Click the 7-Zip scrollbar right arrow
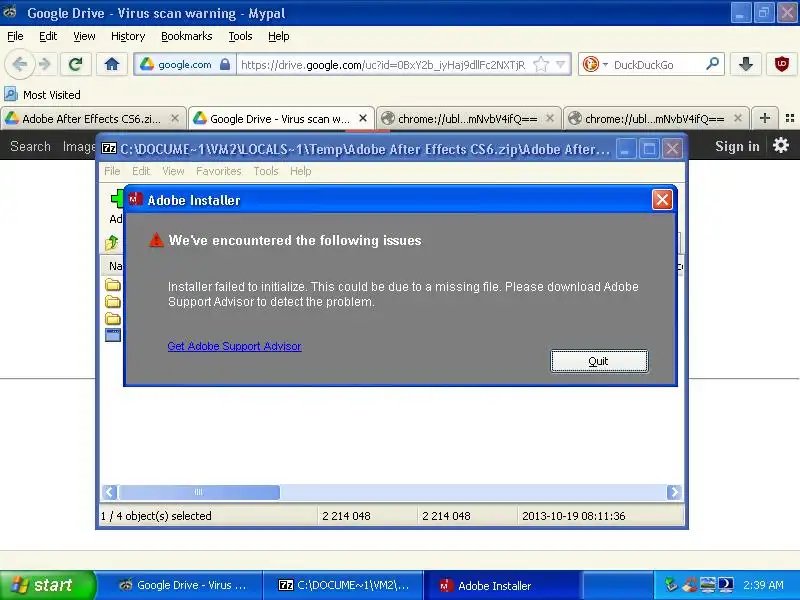Screen dimensions: 800x600 click(673, 492)
